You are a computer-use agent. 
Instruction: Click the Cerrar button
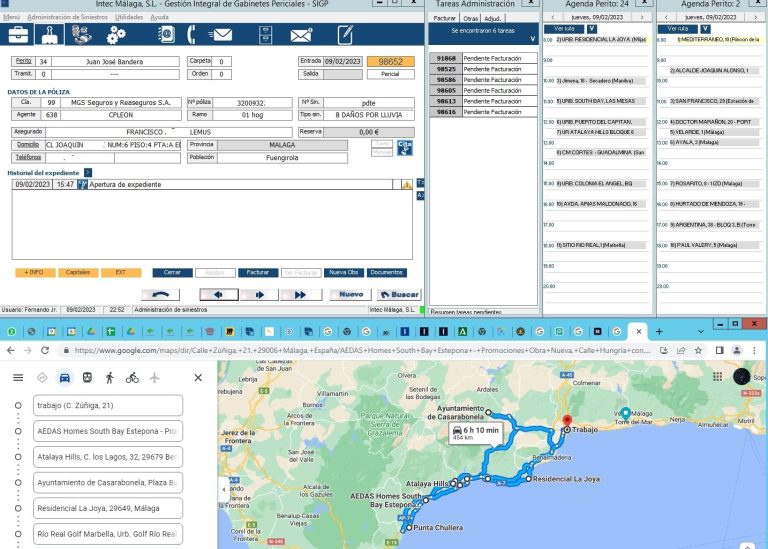click(172, 272)
